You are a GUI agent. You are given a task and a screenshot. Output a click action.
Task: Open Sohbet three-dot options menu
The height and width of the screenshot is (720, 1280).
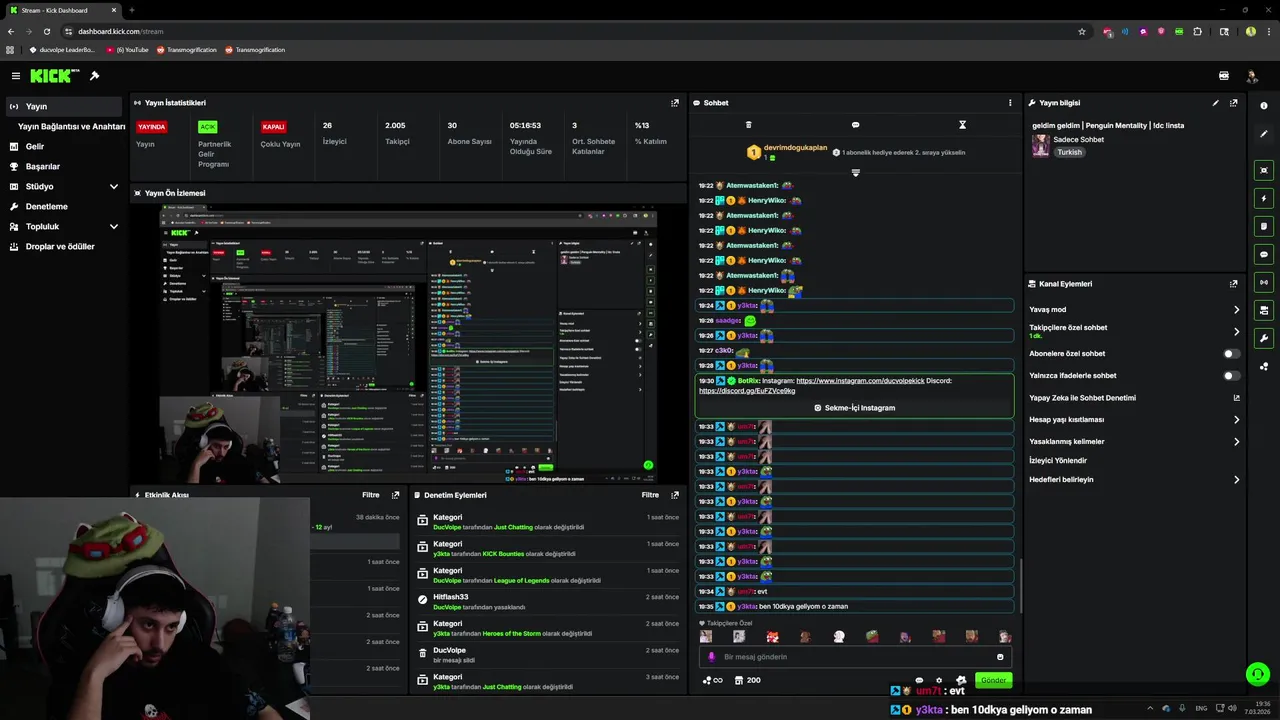1010,103
